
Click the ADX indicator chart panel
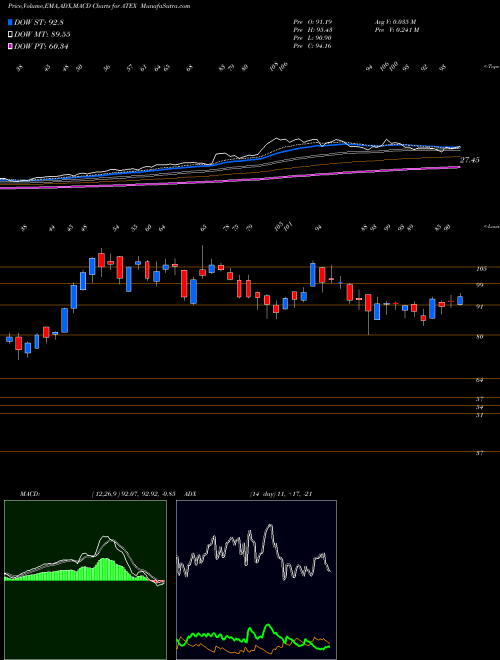coord(256,580)
